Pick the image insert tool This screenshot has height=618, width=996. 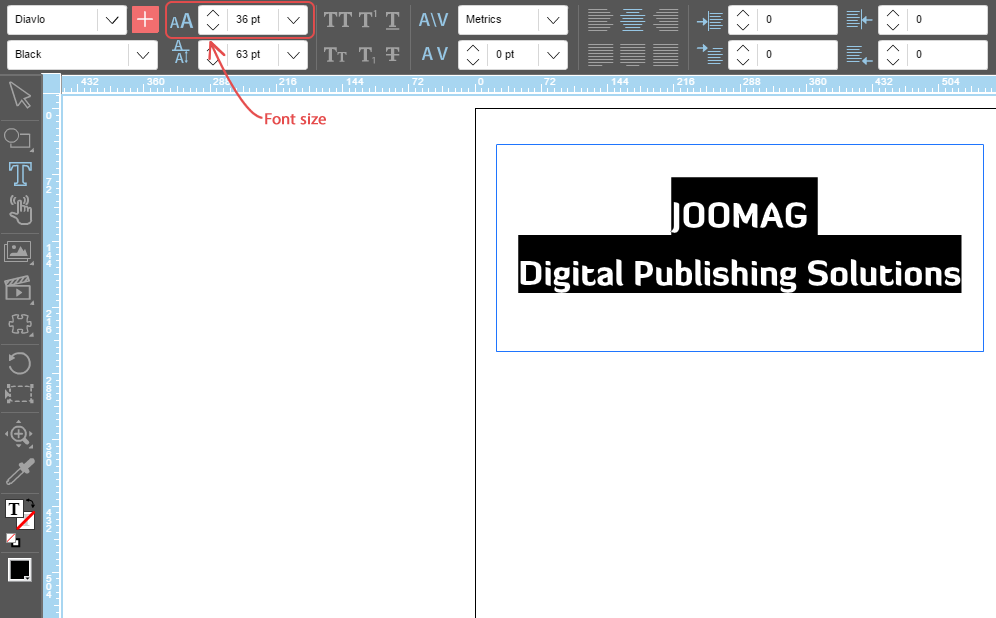click(x=19, y=252)
